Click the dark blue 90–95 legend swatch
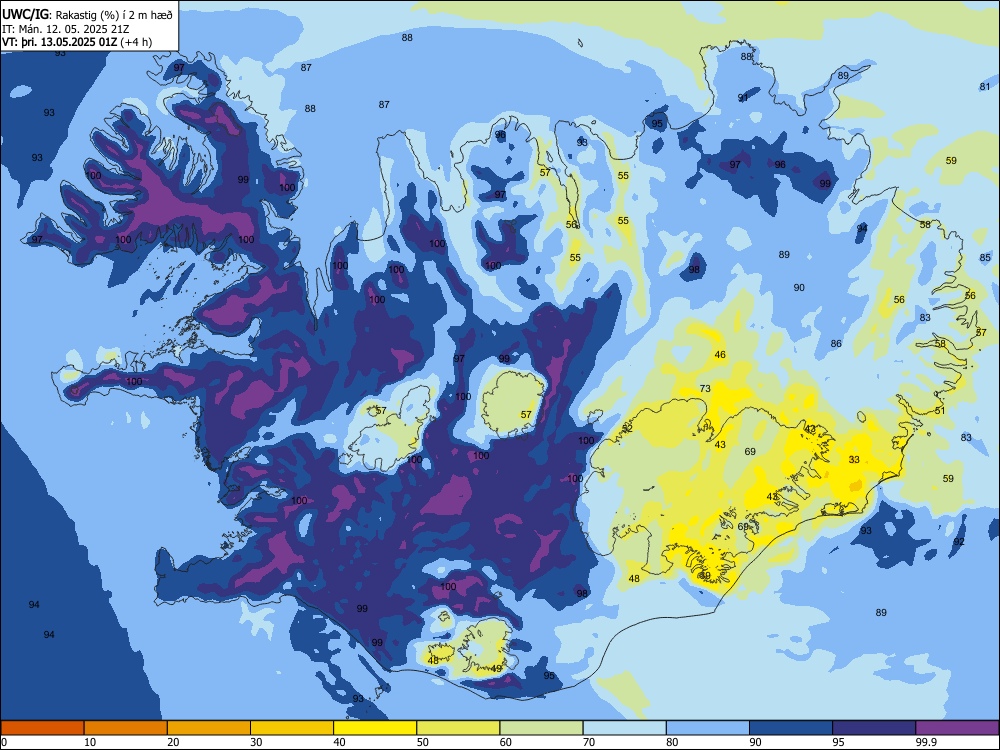Viewport: 1000px width, 750px height. pyautogui.click(x=791, y=728)
